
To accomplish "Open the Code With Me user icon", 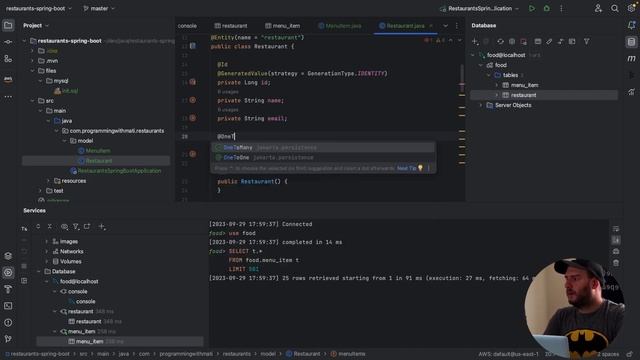I will (598, 8).
